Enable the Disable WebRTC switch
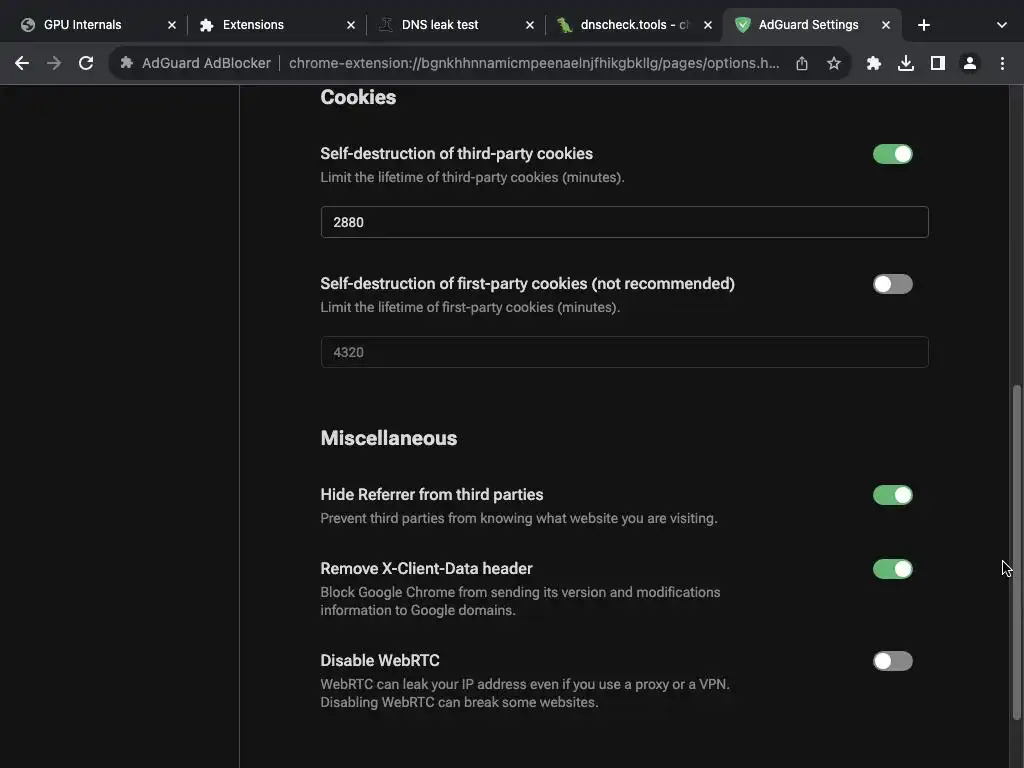 click(892, 661)
